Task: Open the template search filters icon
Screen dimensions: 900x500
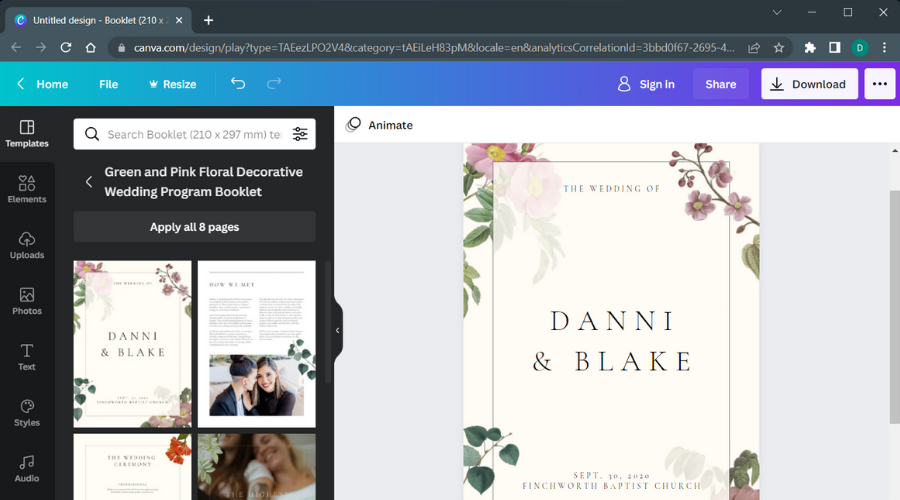Action: coord(300,134)
